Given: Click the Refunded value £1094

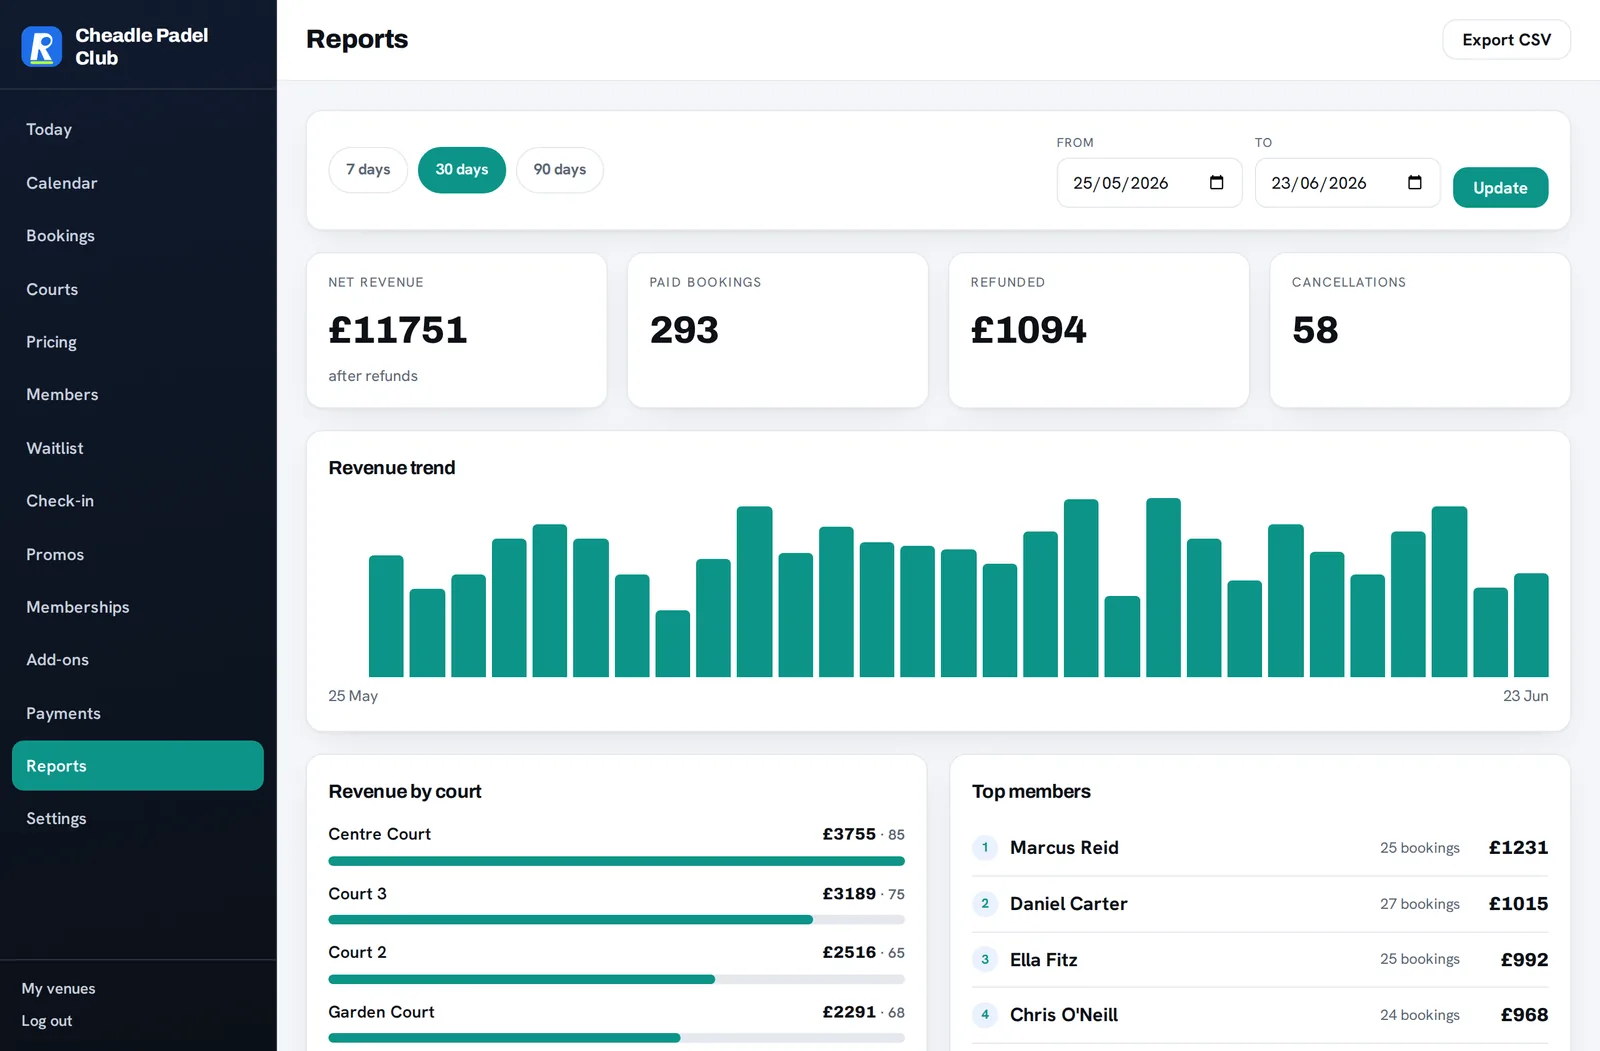Looking at the screenshot, I should coord(1028,330).
